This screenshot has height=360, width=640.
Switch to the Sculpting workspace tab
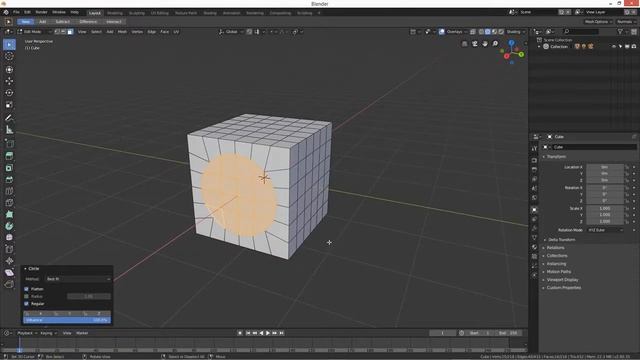tap(136, 13)
